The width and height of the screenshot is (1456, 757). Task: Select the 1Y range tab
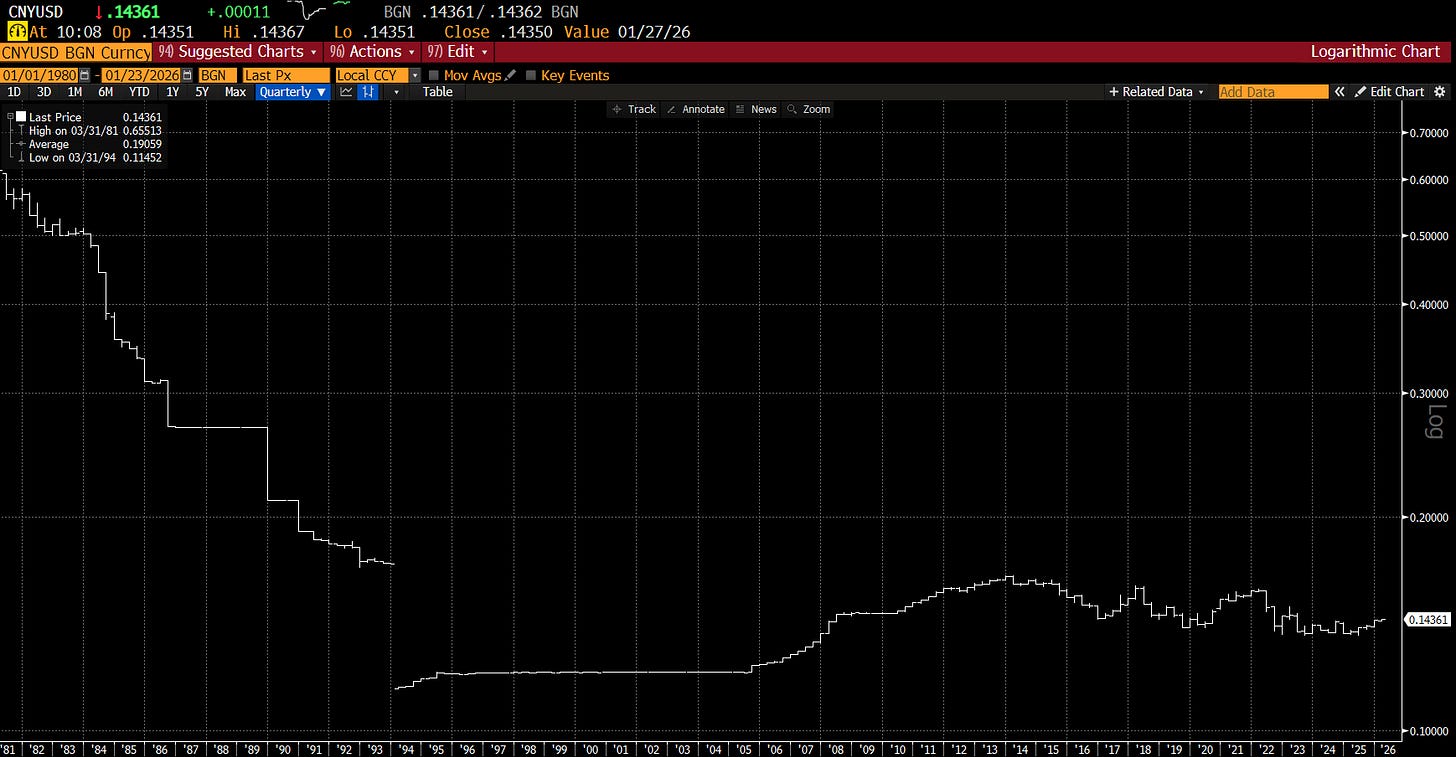pyautogui.click(x=173, y=92)
